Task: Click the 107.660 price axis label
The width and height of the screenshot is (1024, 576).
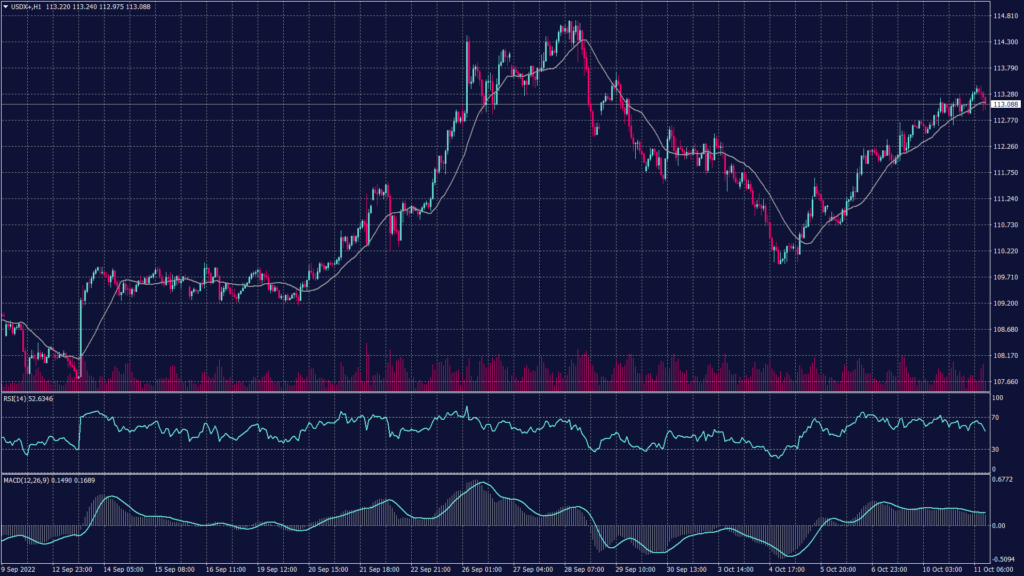Action: 1005,381
